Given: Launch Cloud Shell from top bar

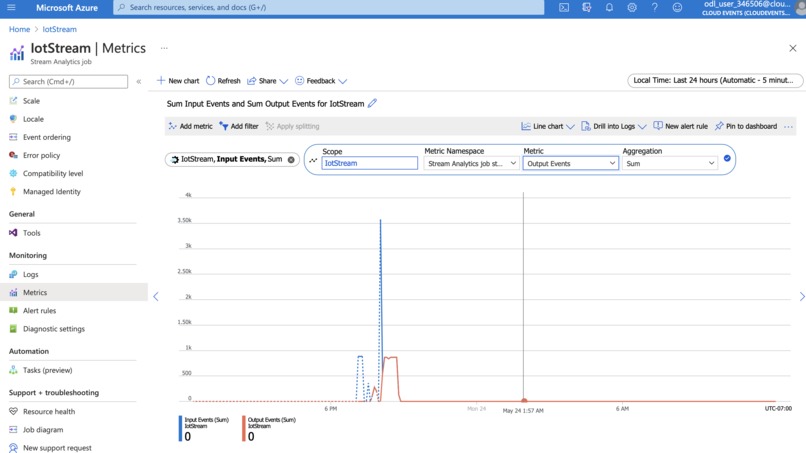Looking at the screenshot, I should point(564,7).
